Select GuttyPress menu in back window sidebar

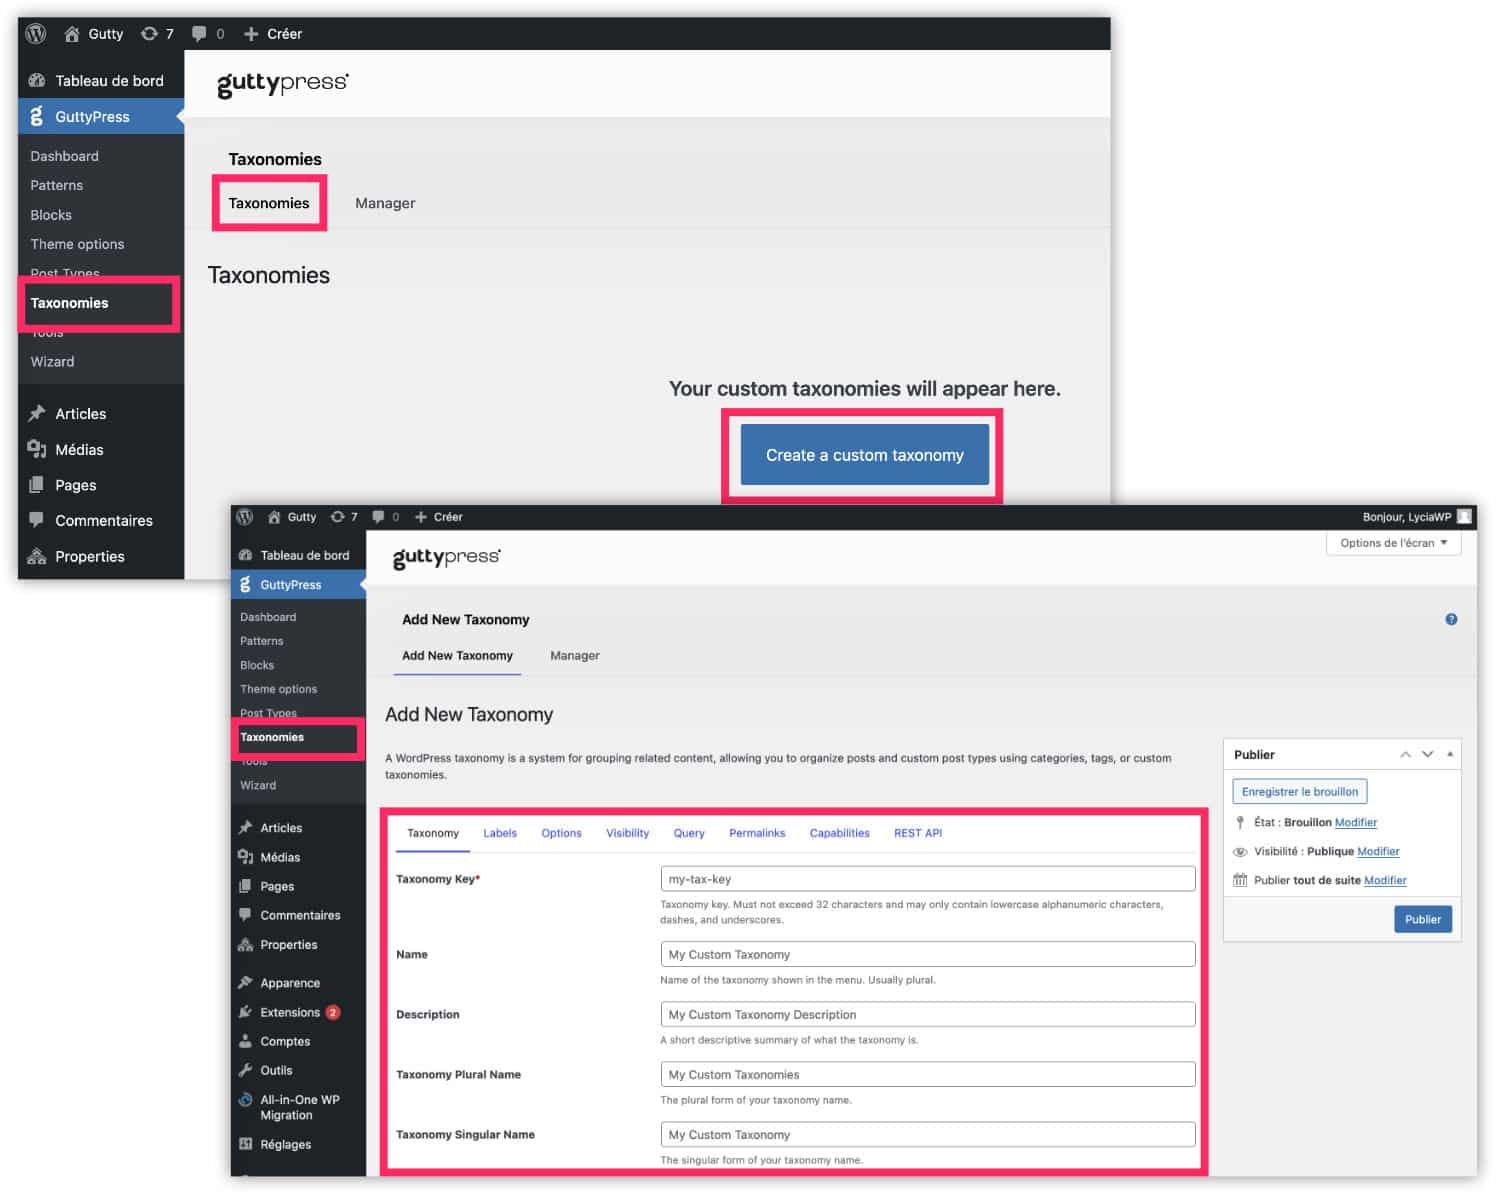click(x=101, y=117)
